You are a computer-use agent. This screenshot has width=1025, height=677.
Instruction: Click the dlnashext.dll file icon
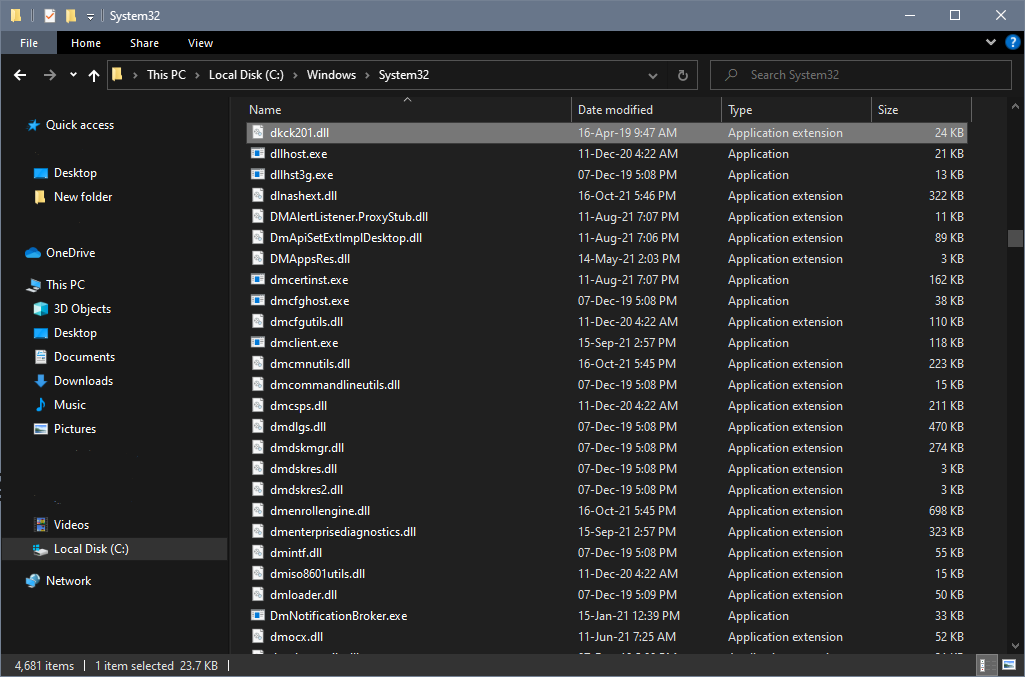[258, 195]
